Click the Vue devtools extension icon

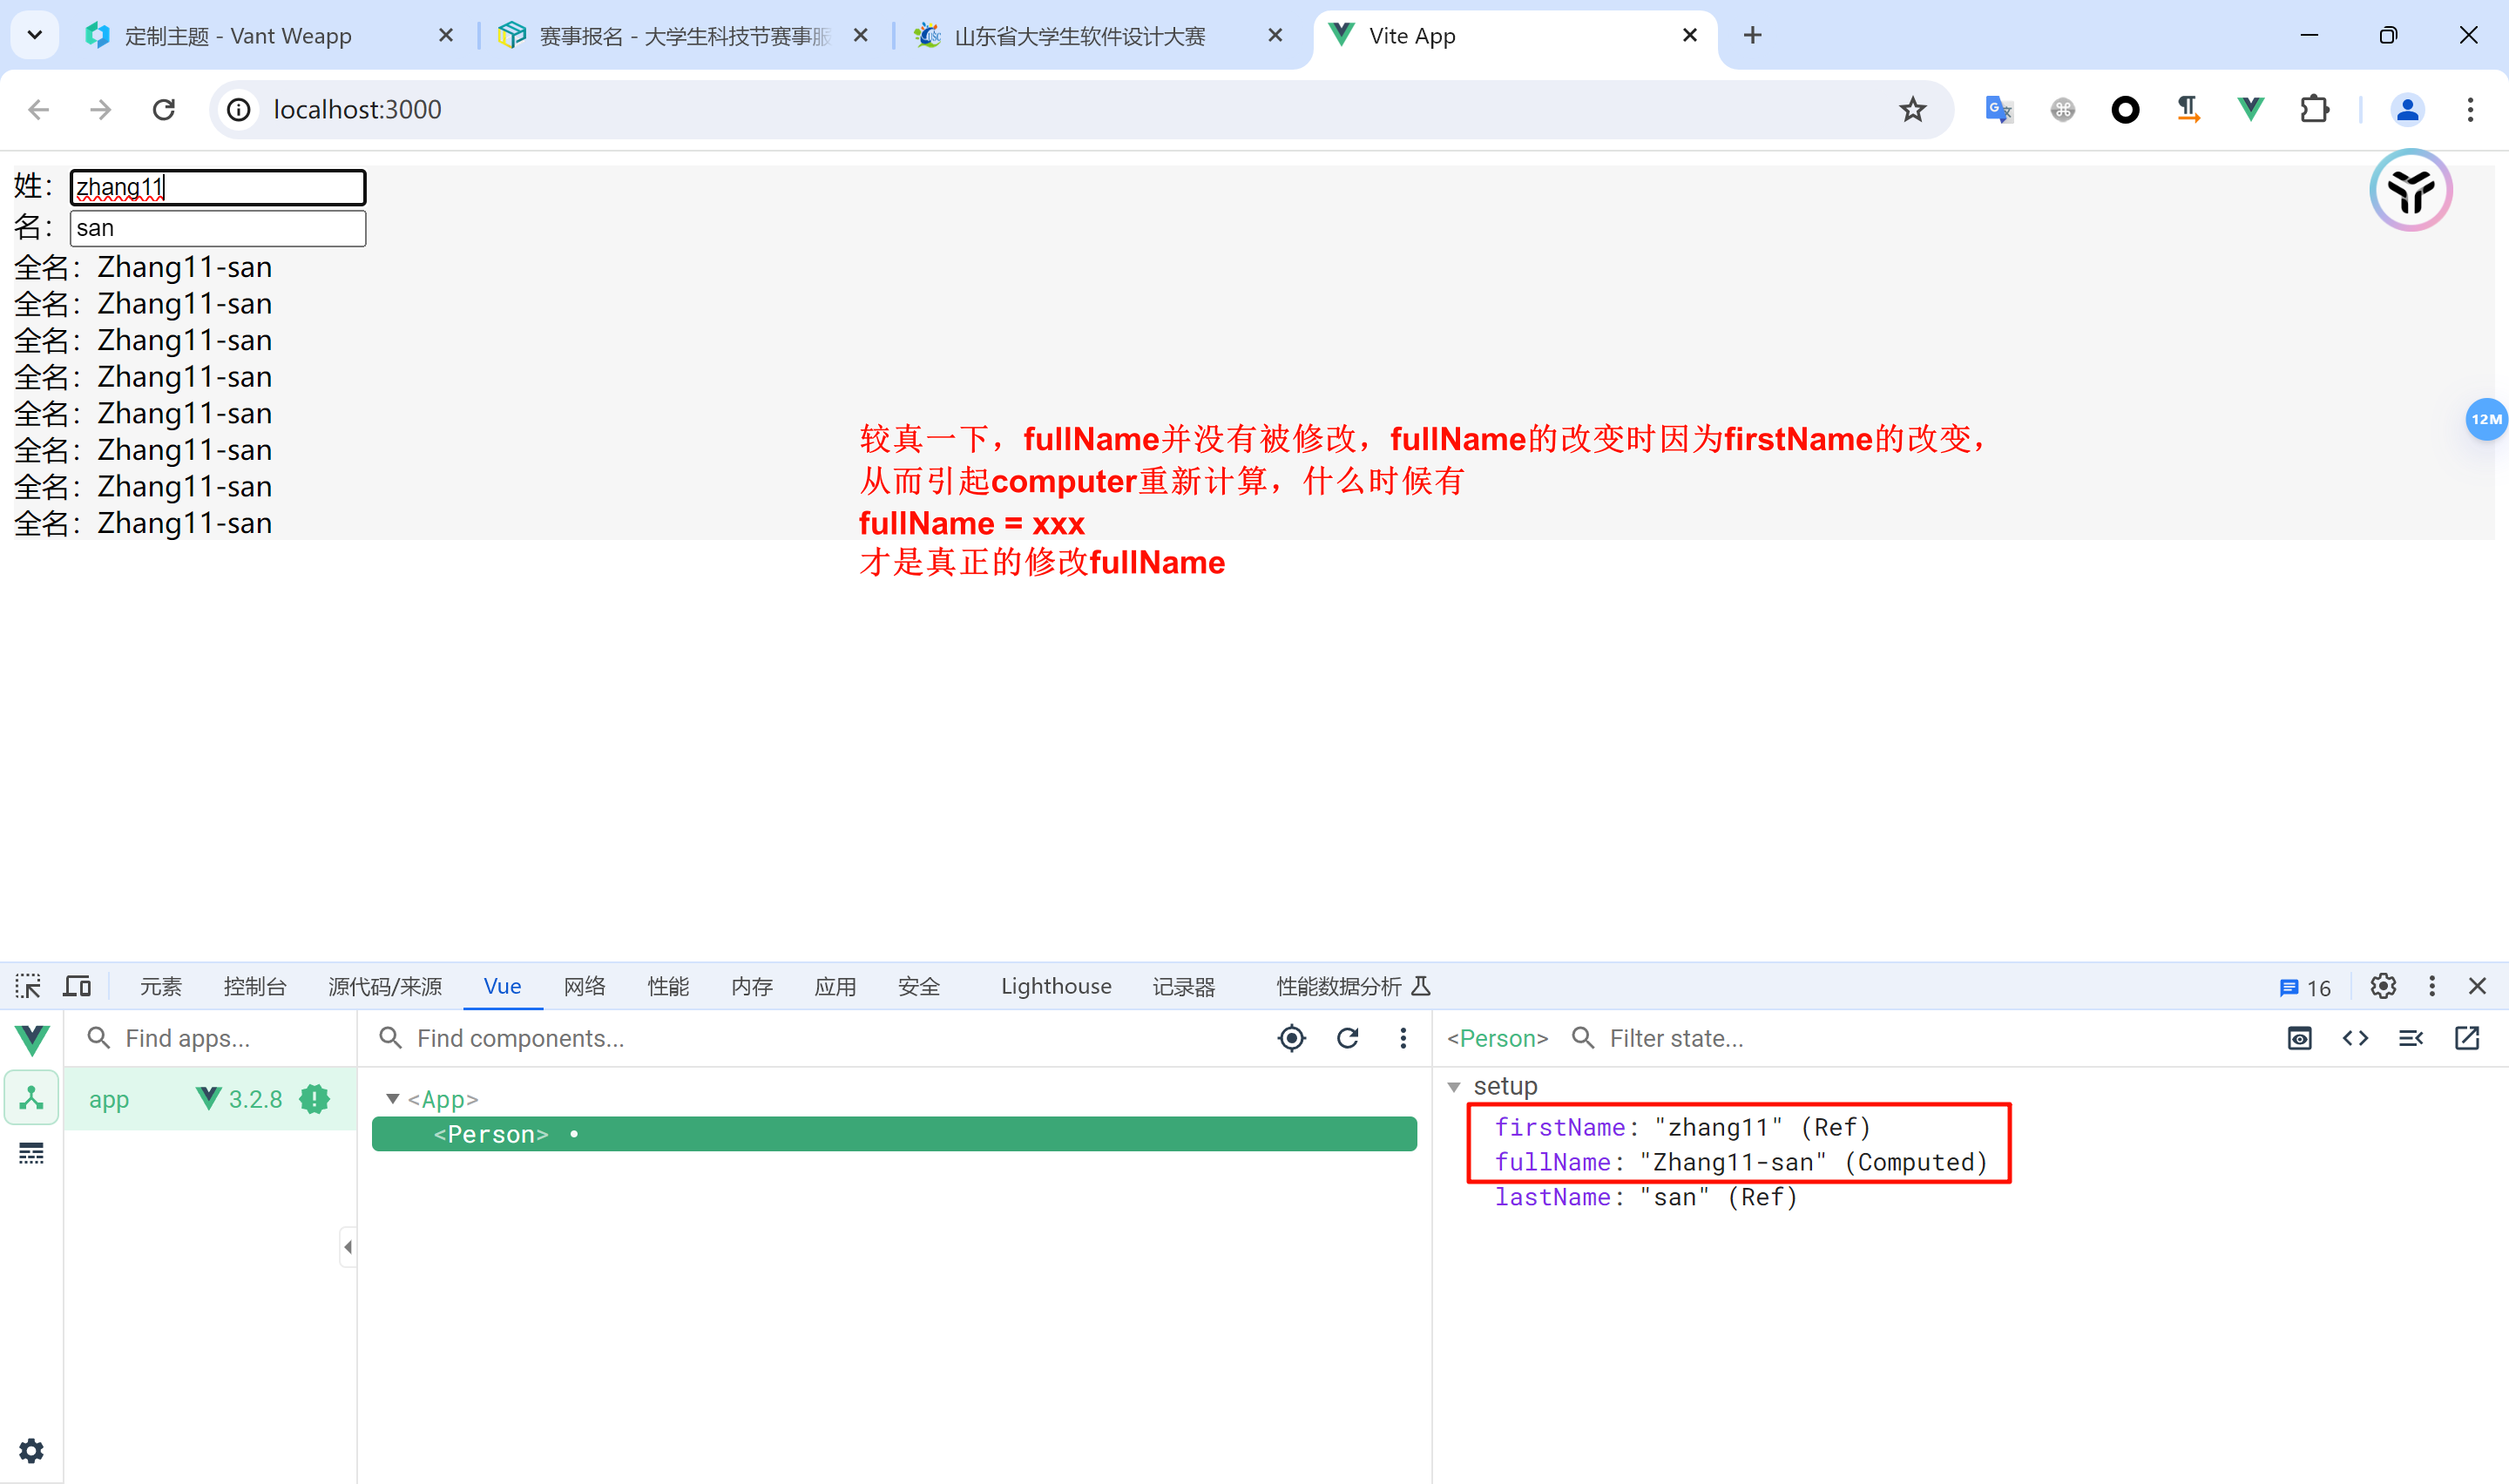pyautogui.click(x=2250, y=109)
